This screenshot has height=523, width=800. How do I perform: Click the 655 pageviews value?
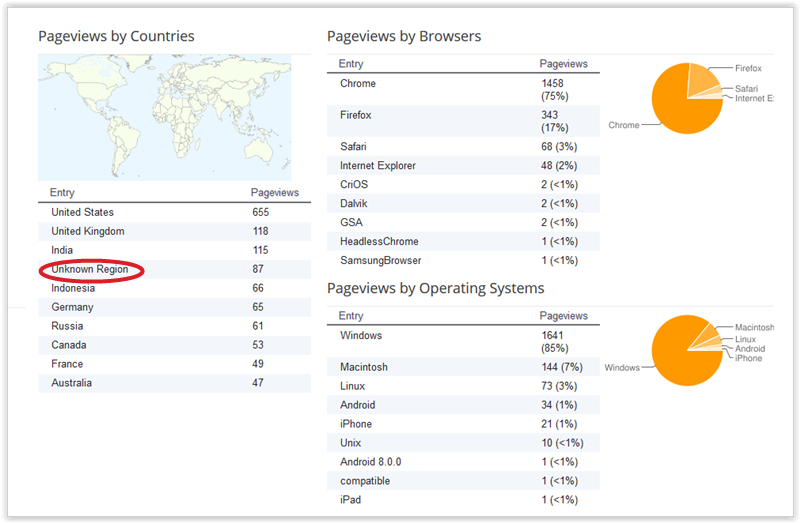click(260, 212)
